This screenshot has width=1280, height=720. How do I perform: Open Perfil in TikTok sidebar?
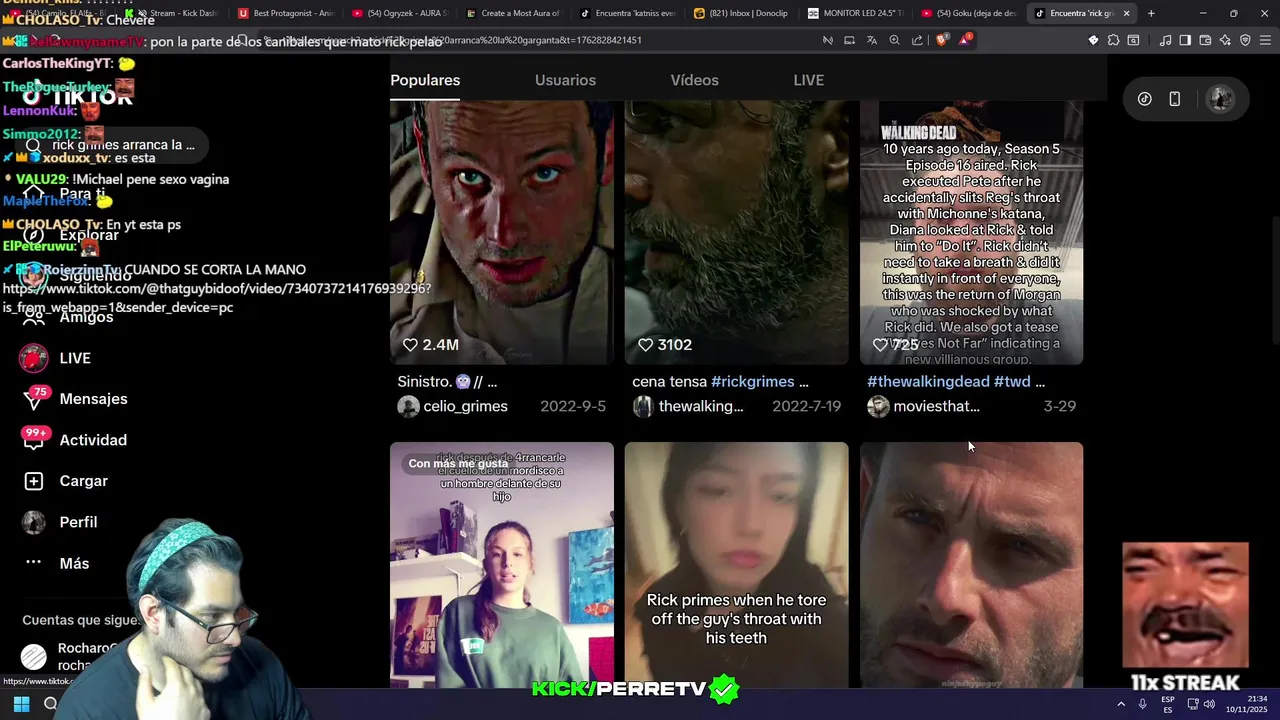point(62,522)
